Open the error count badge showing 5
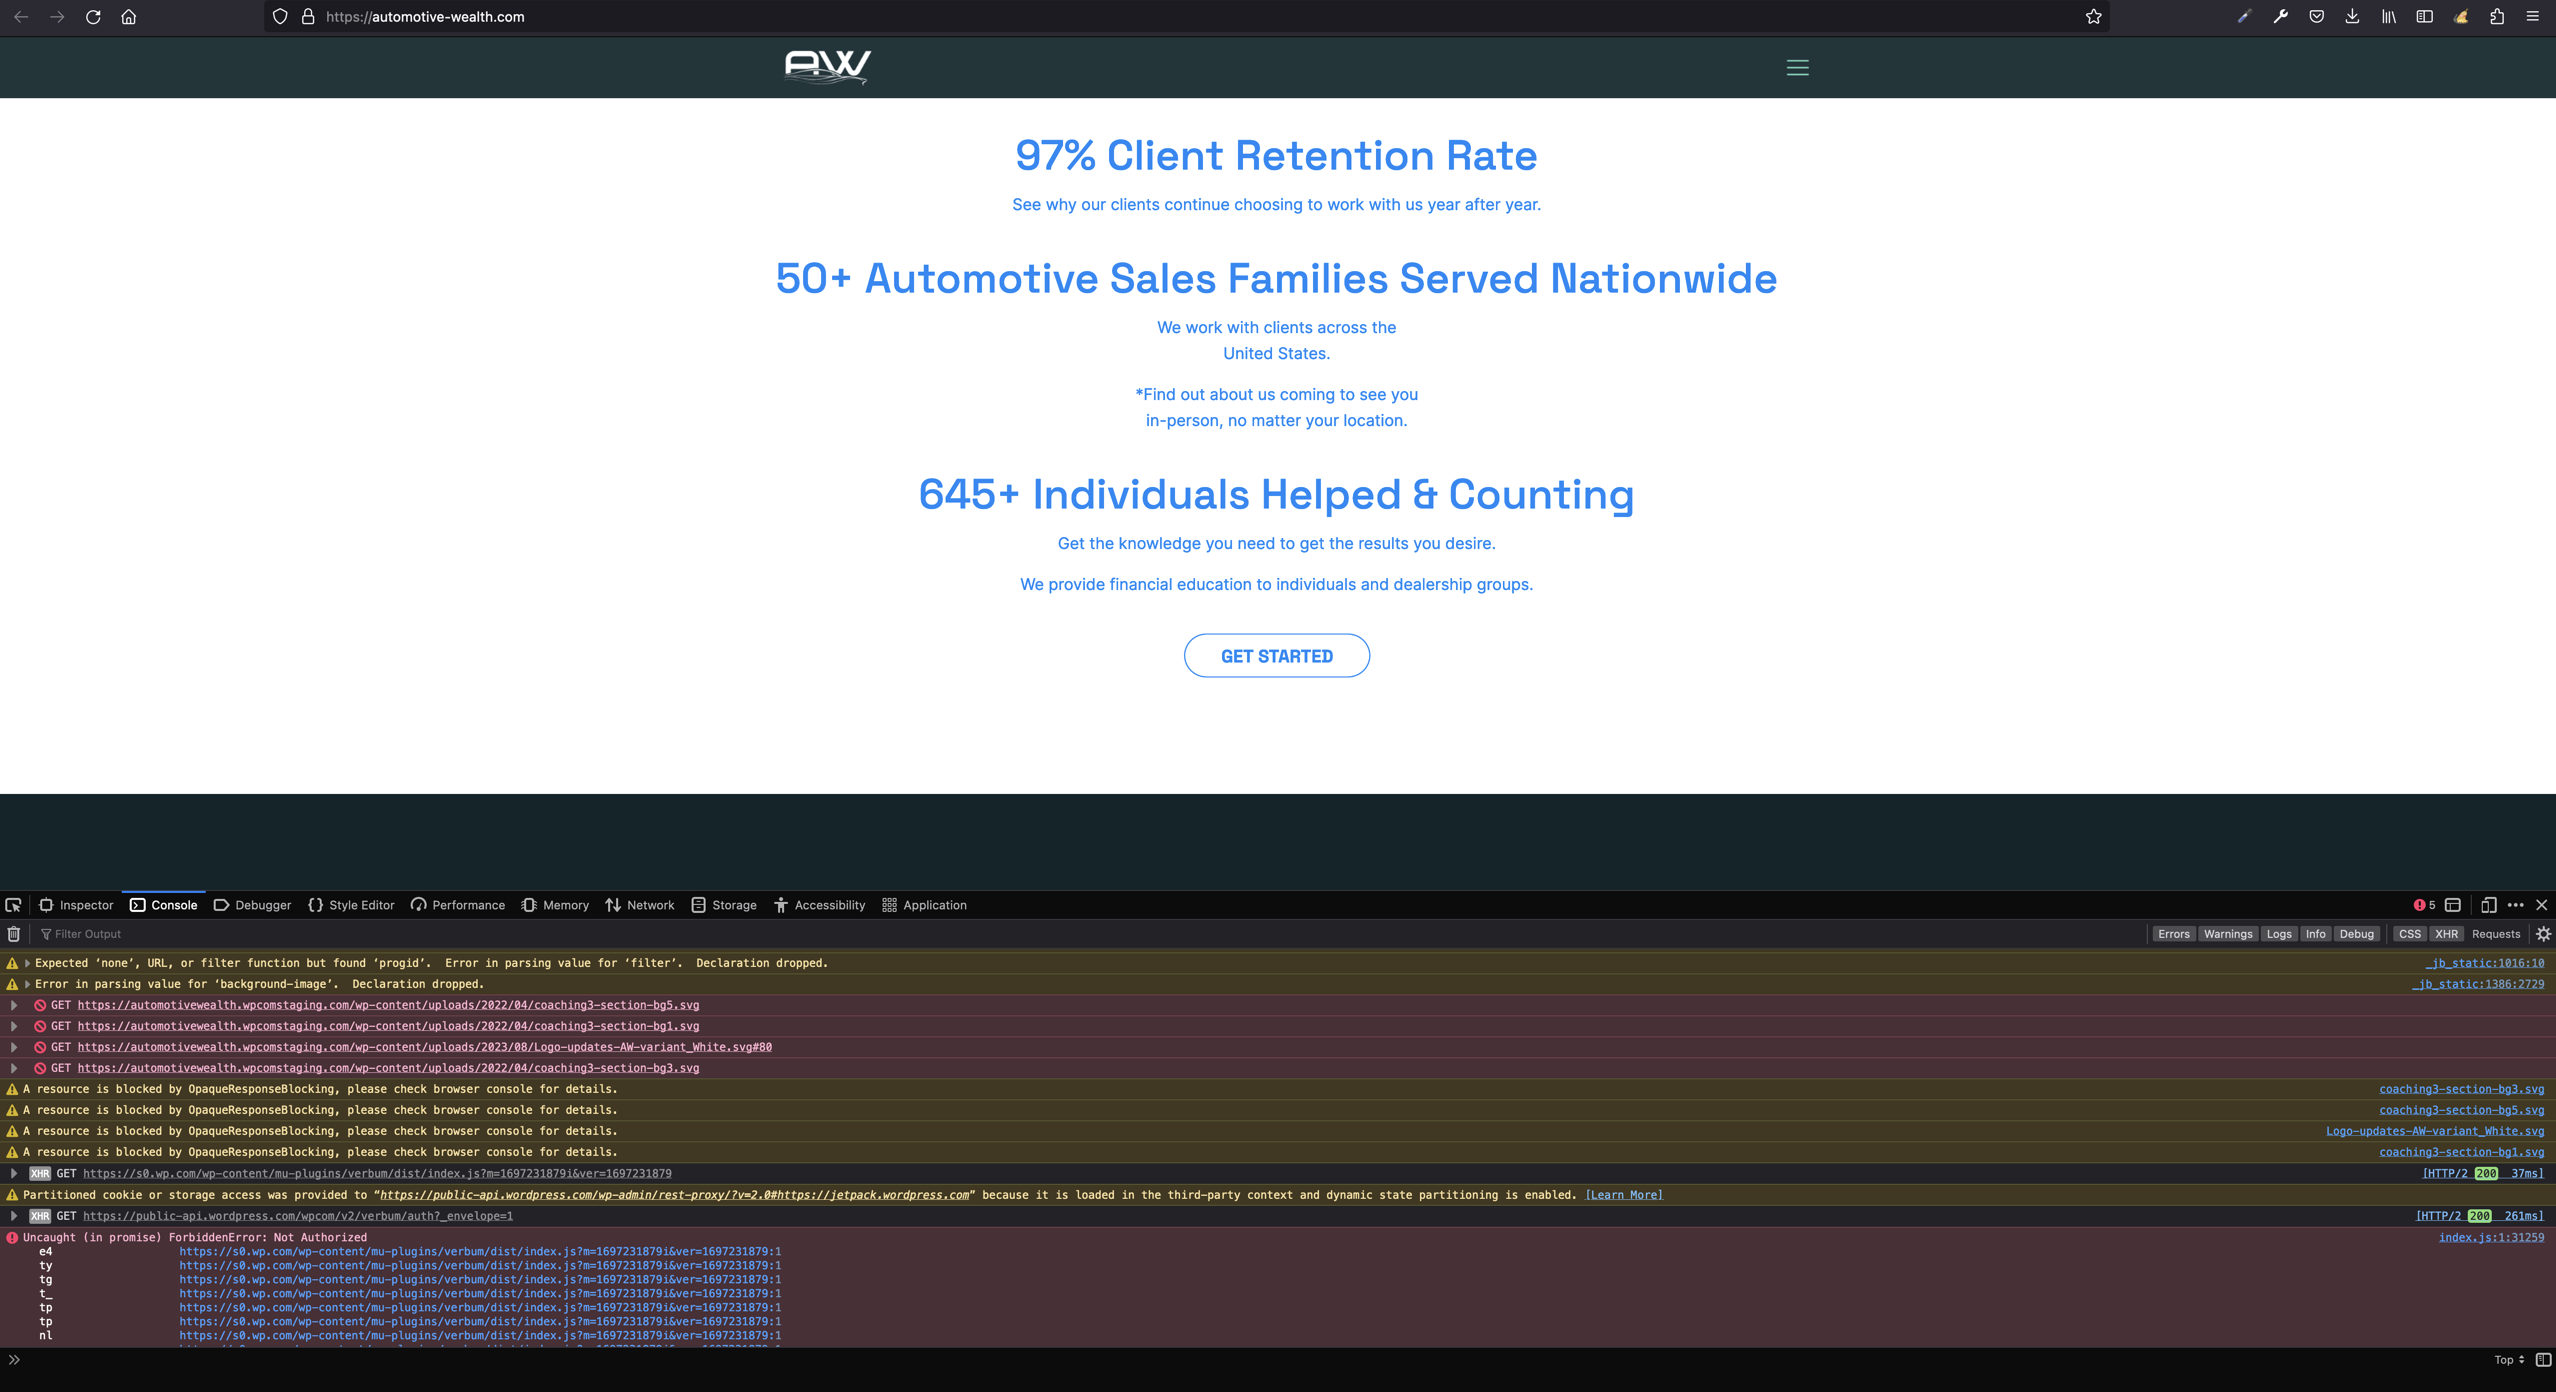This screenshot has height=1392, width=2556. tap(2424, 905)
